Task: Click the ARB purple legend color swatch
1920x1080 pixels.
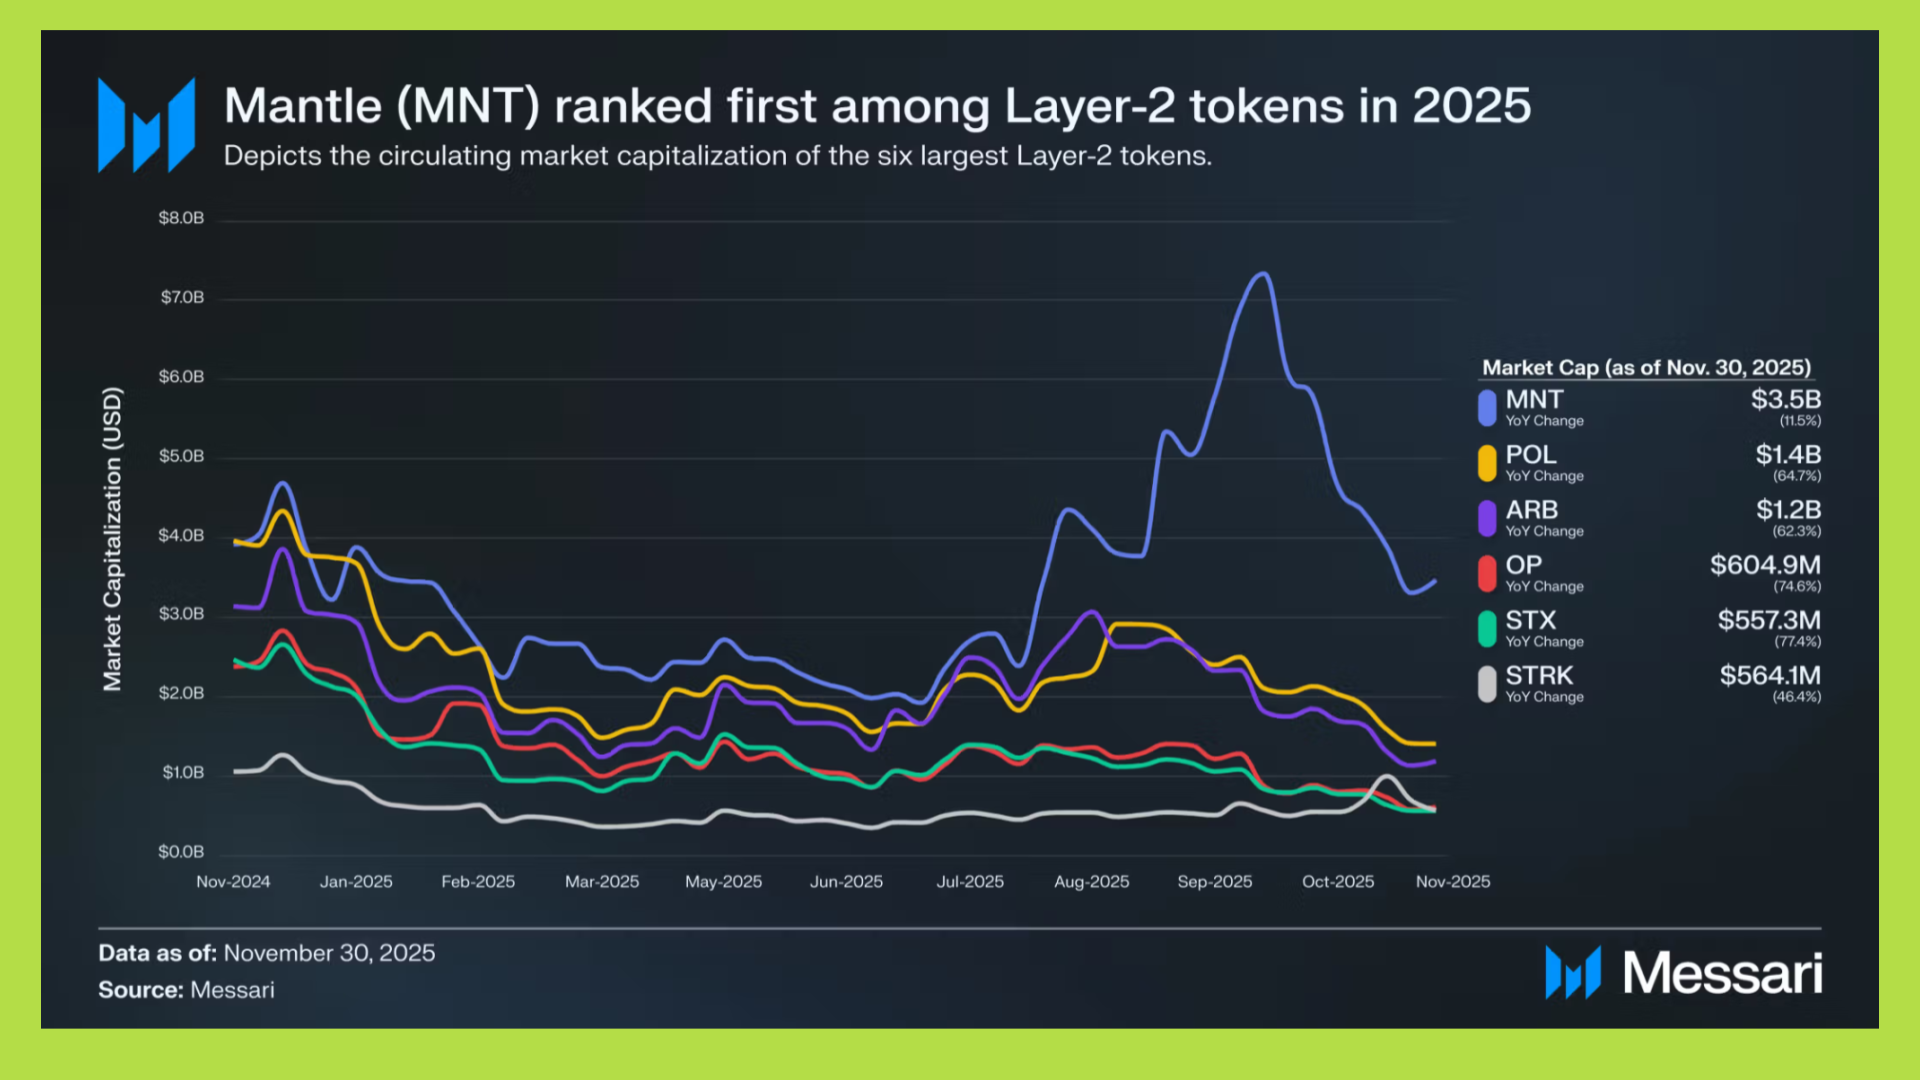Action: tap(1487, 518)
